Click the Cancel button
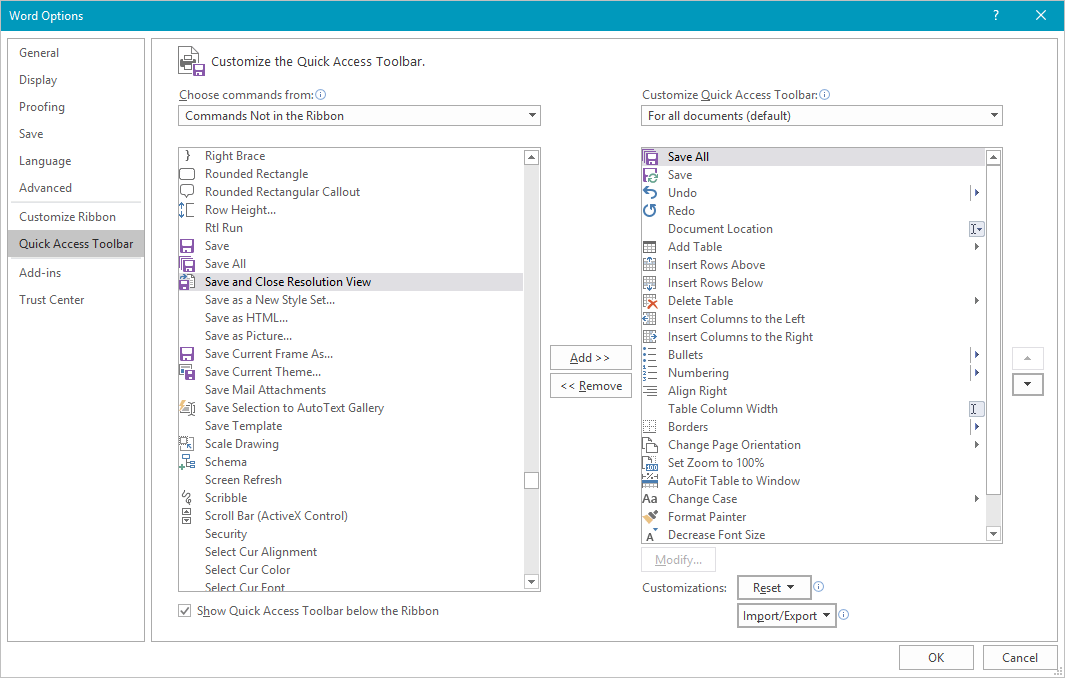 click(x=1019, y=658)
